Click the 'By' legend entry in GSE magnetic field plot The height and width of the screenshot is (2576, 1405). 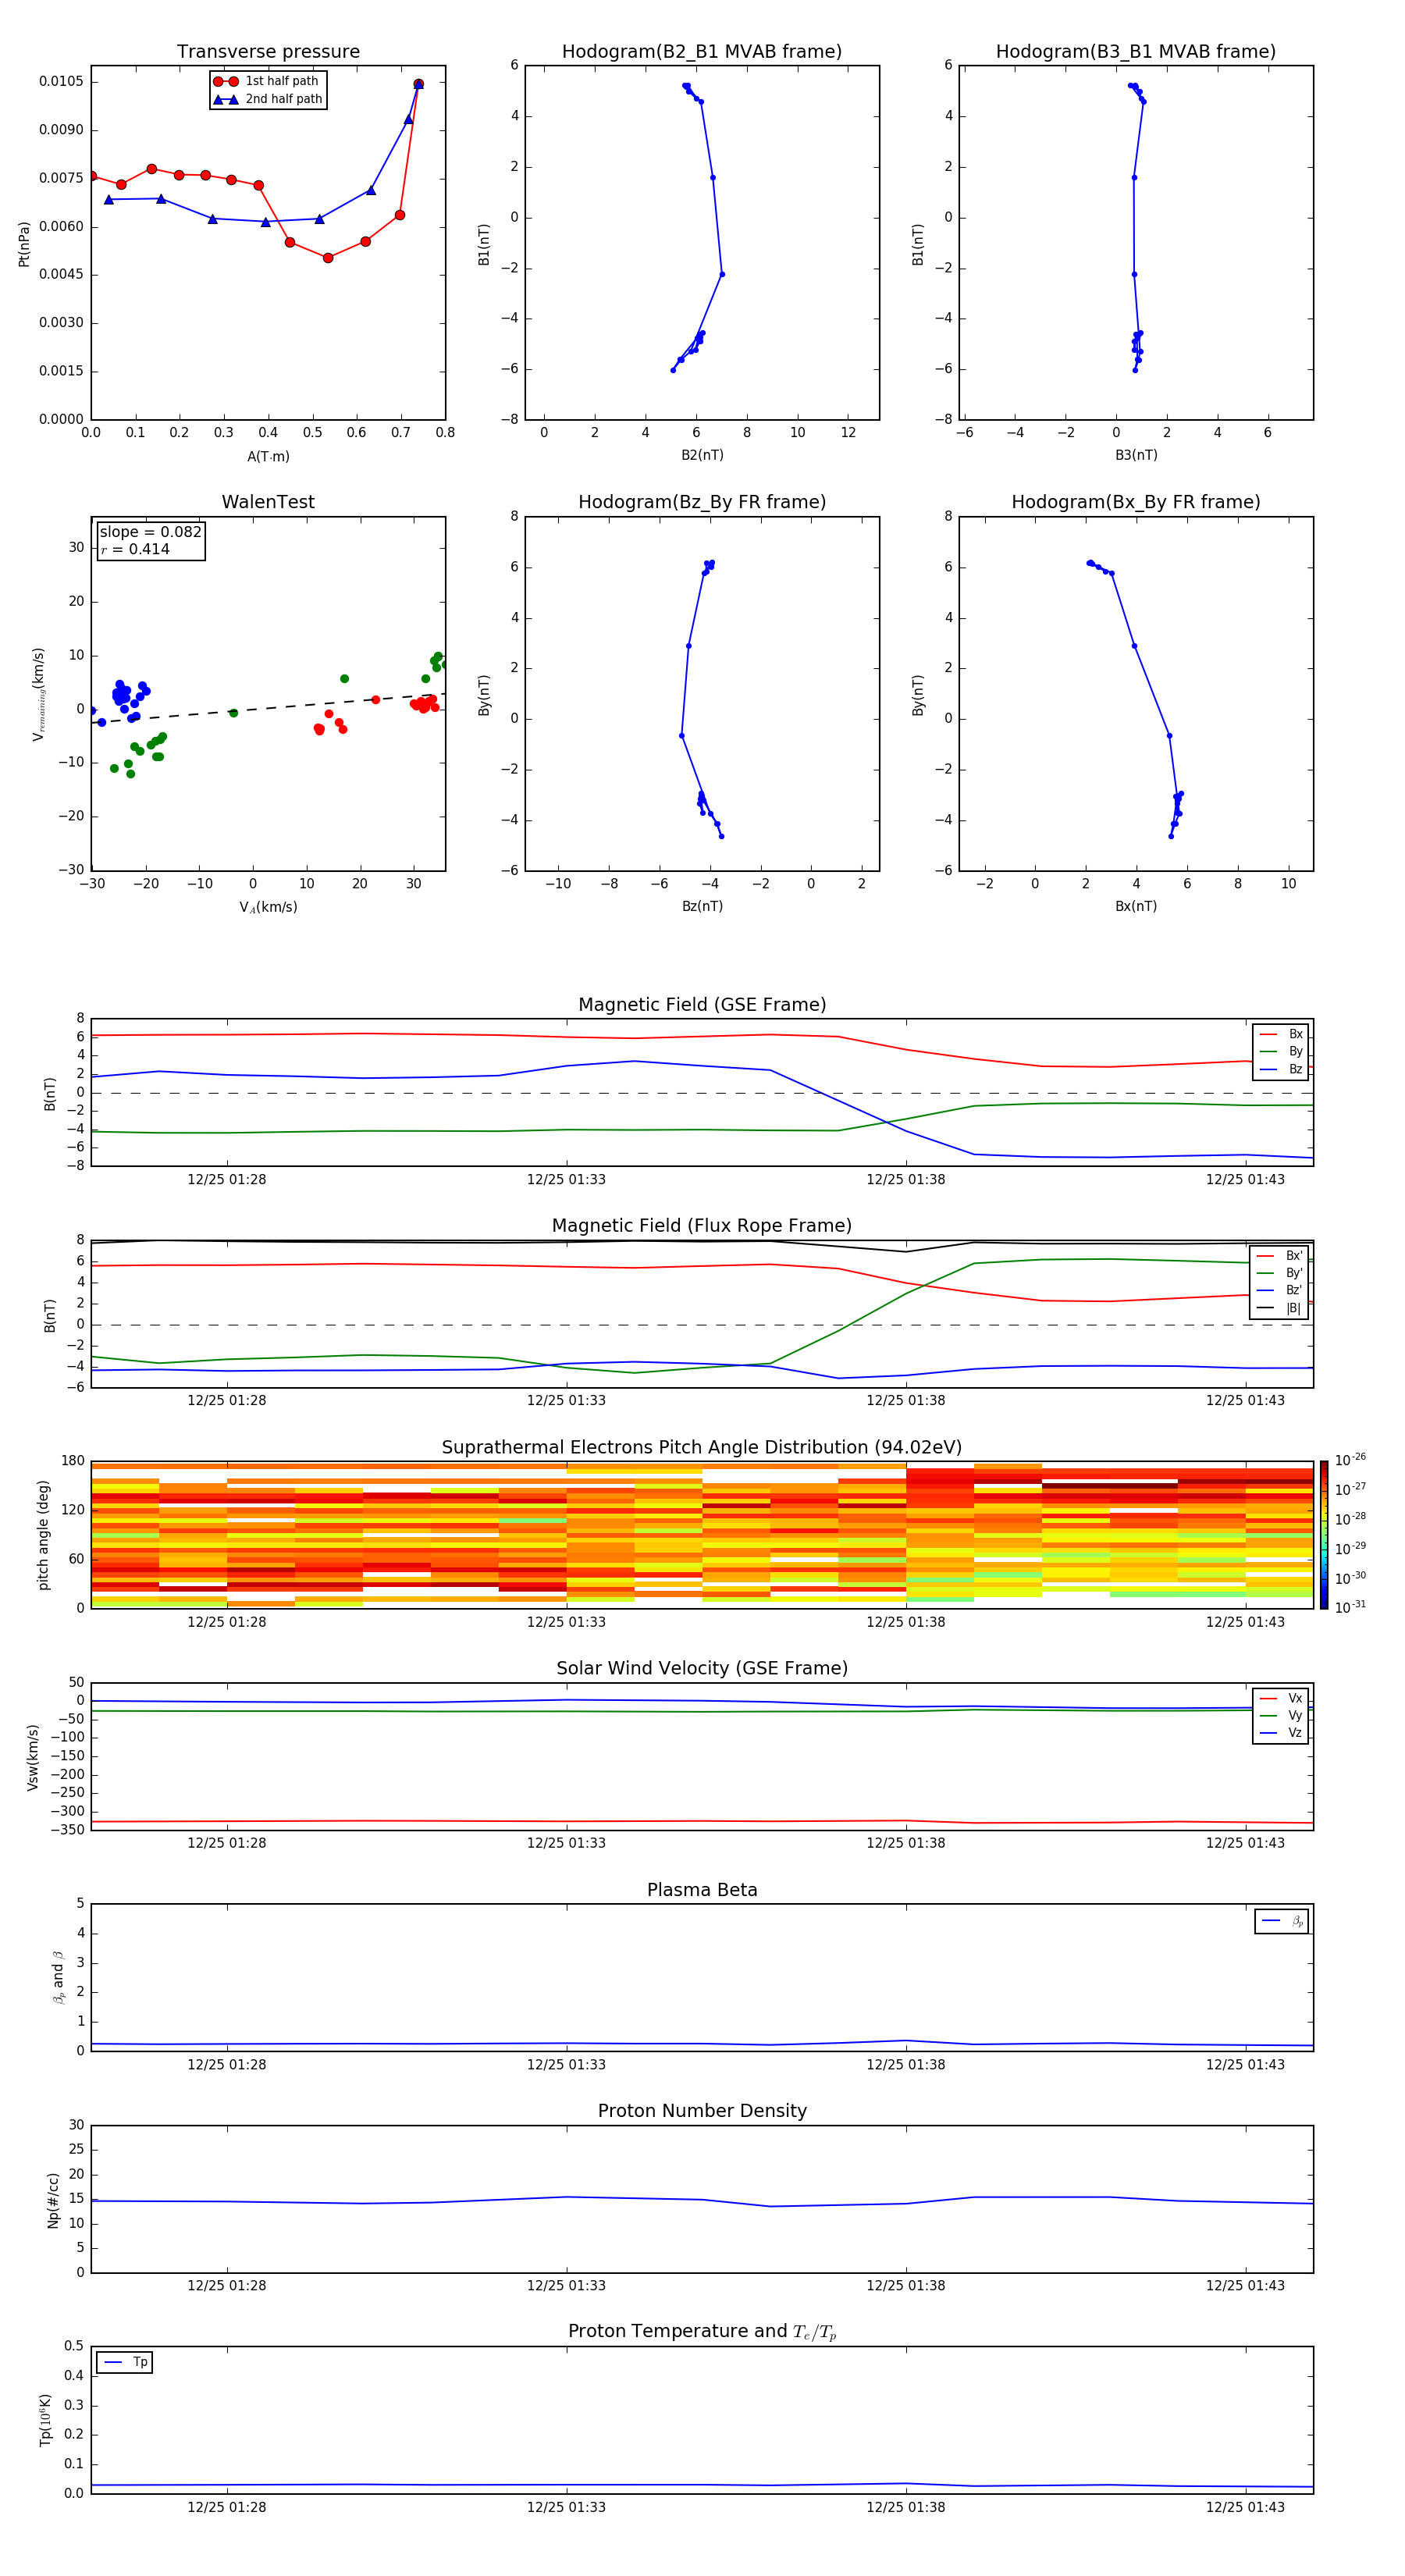1282,1051
